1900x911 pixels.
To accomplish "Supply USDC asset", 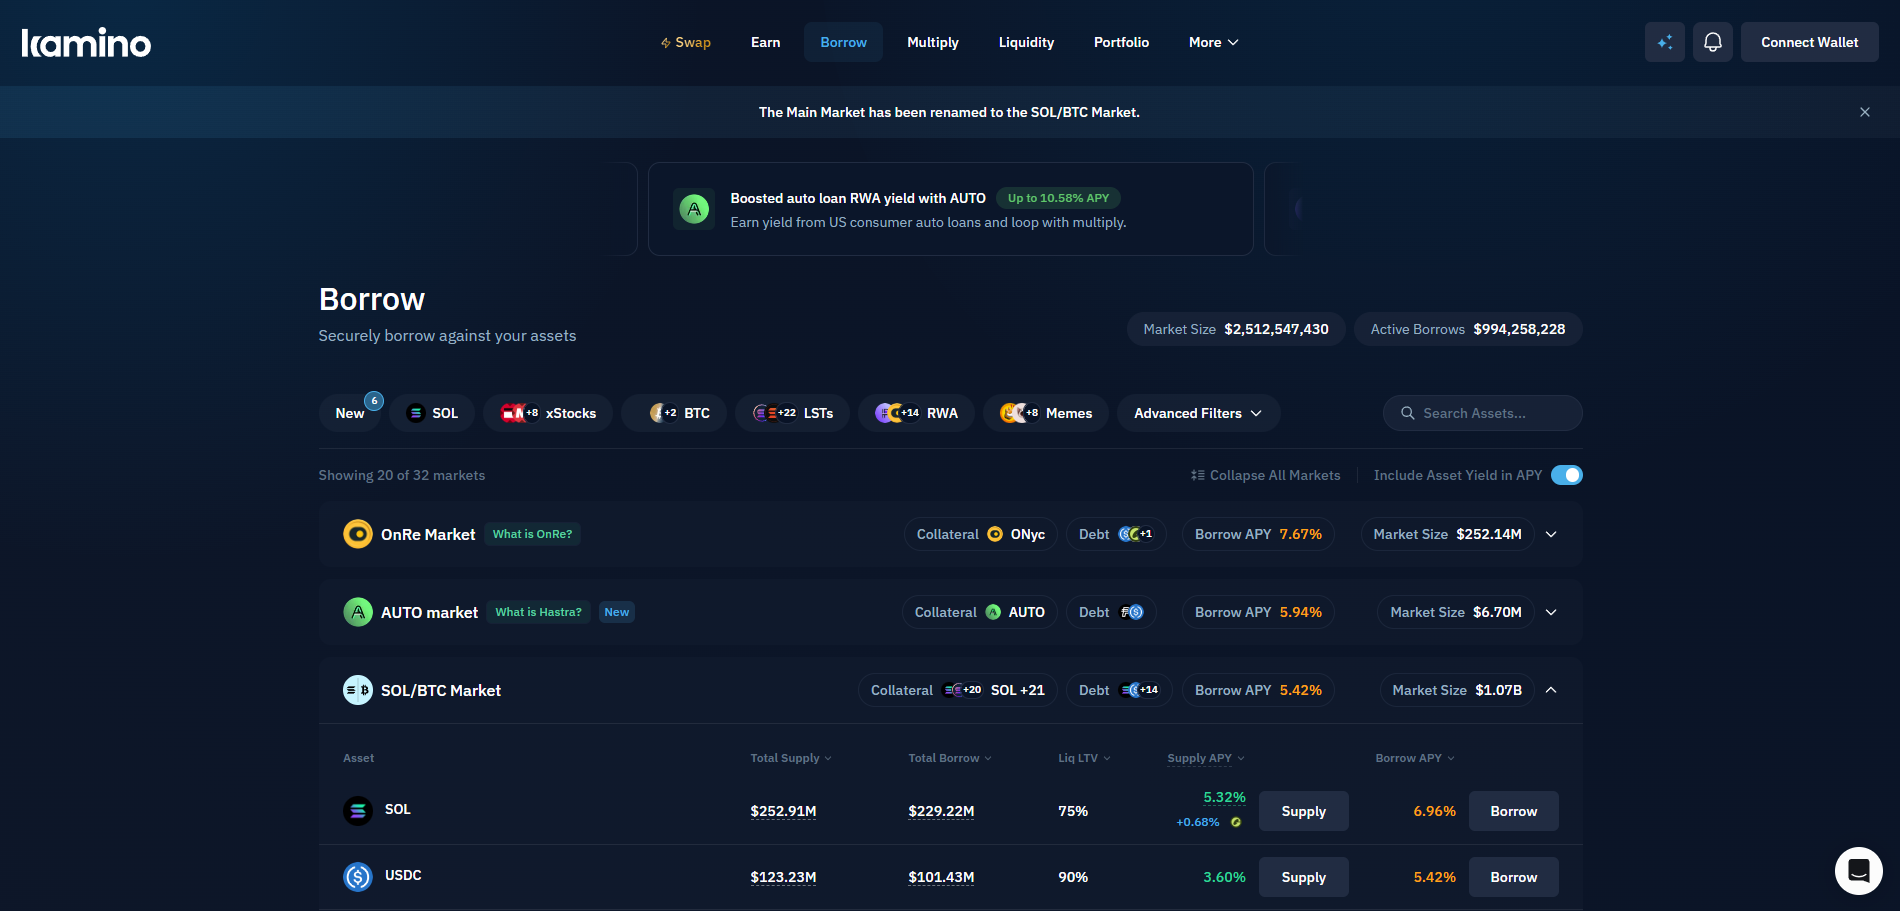I will point(1304,877).
